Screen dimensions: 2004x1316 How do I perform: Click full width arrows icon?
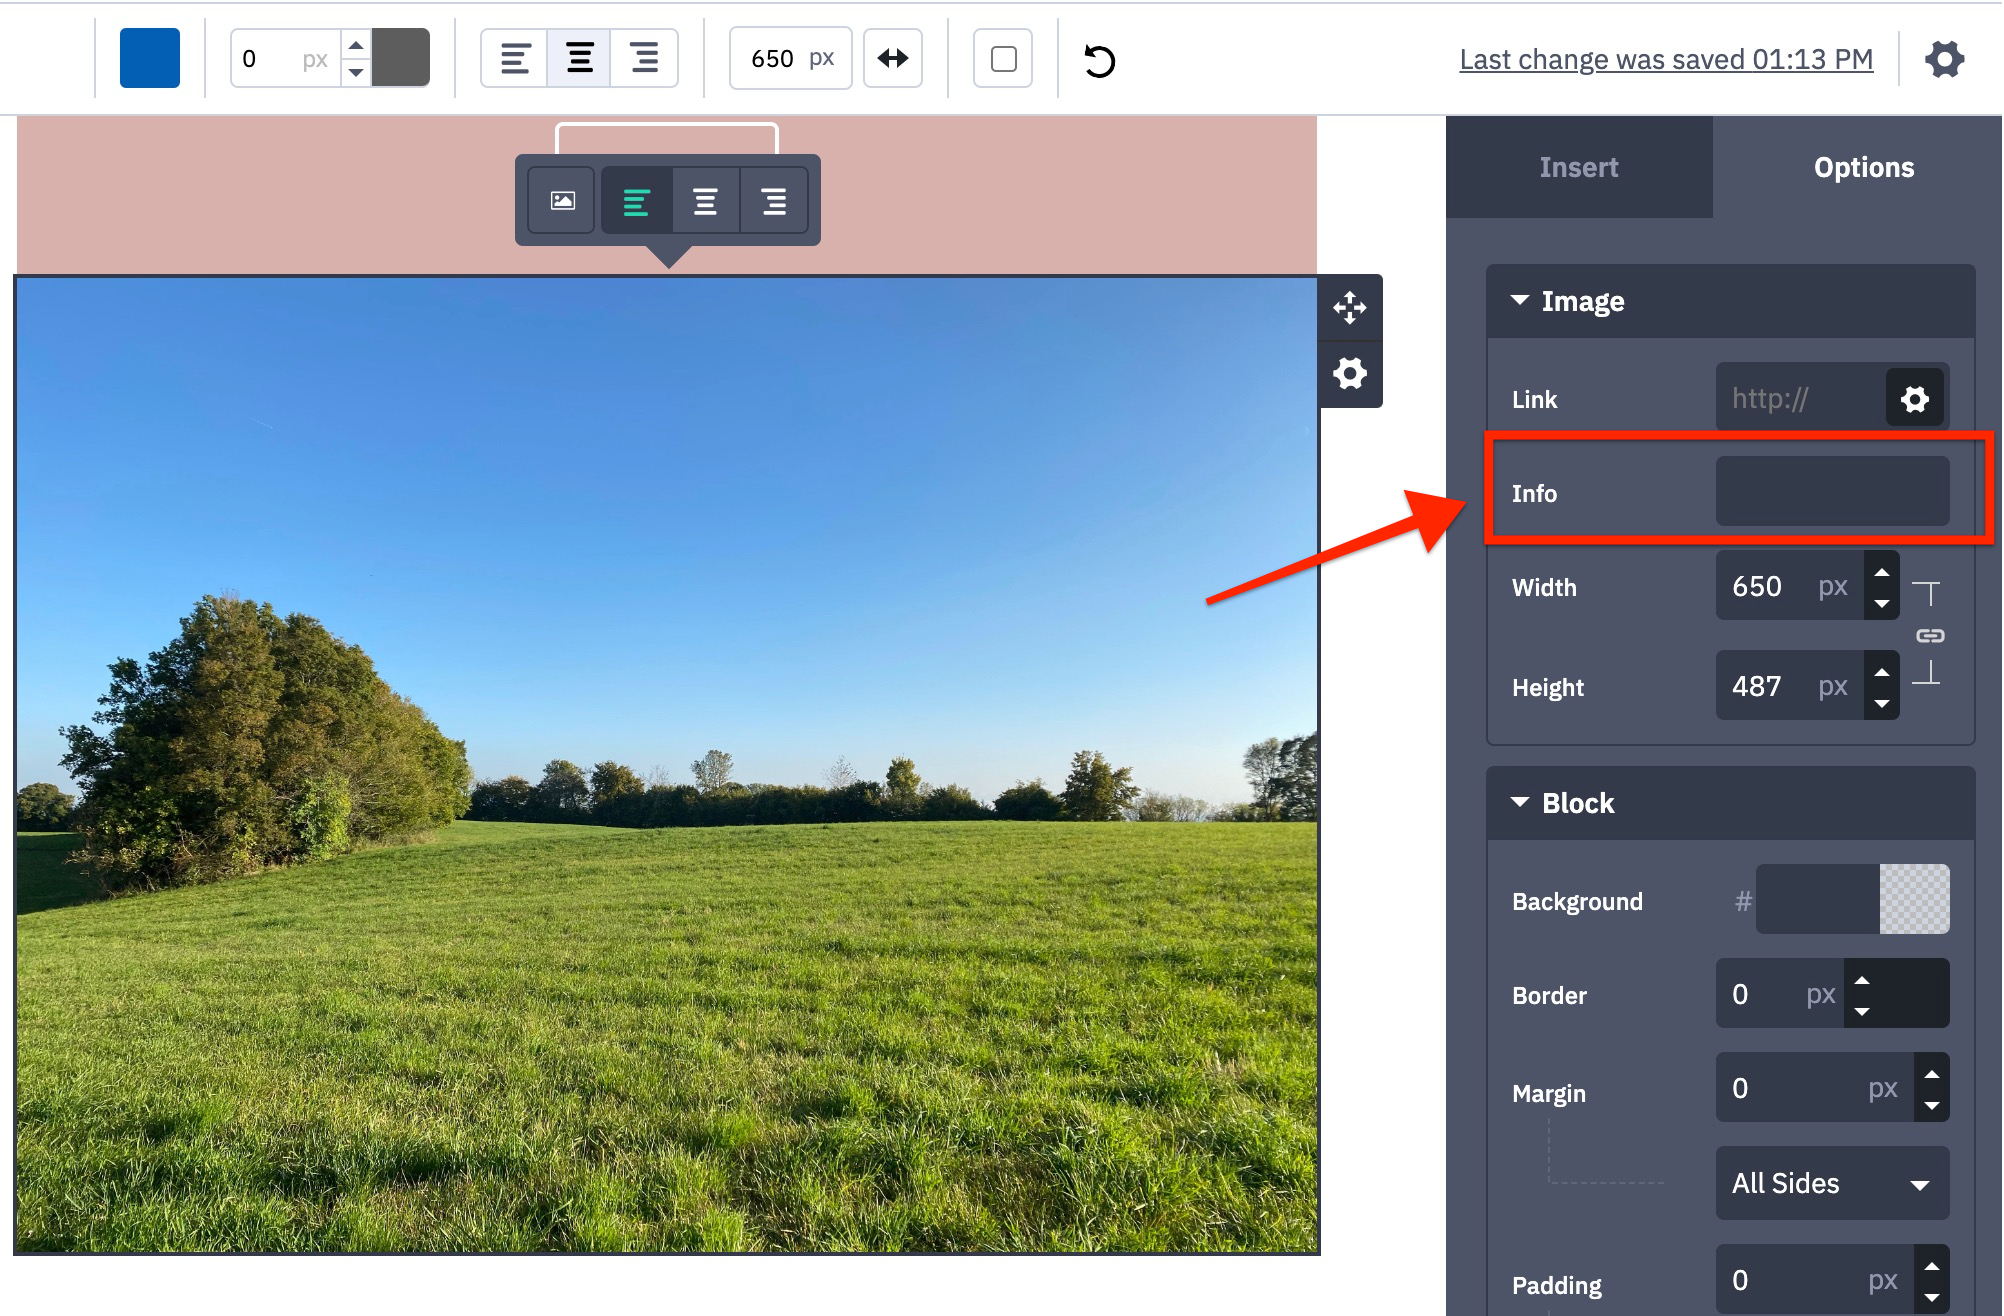tap(892, 59)
